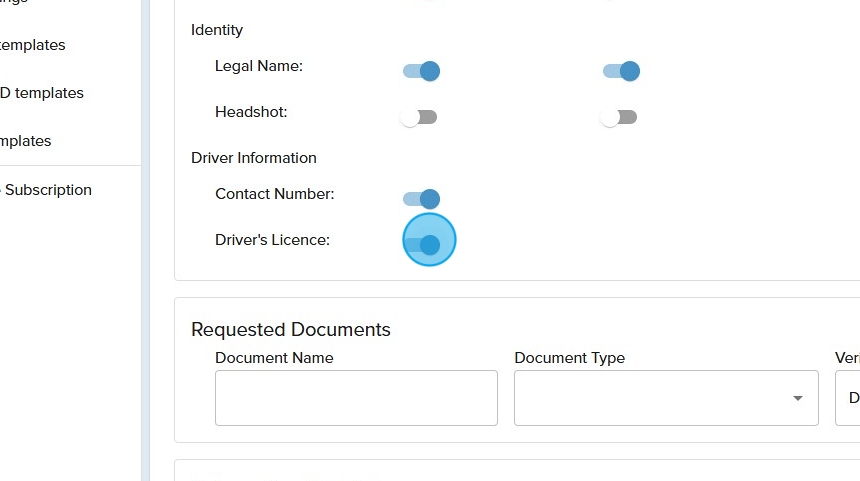This screenshot has width=860, height=481.
Task: Click the Document Type dropdown arrow
Action: coord(797,398)
